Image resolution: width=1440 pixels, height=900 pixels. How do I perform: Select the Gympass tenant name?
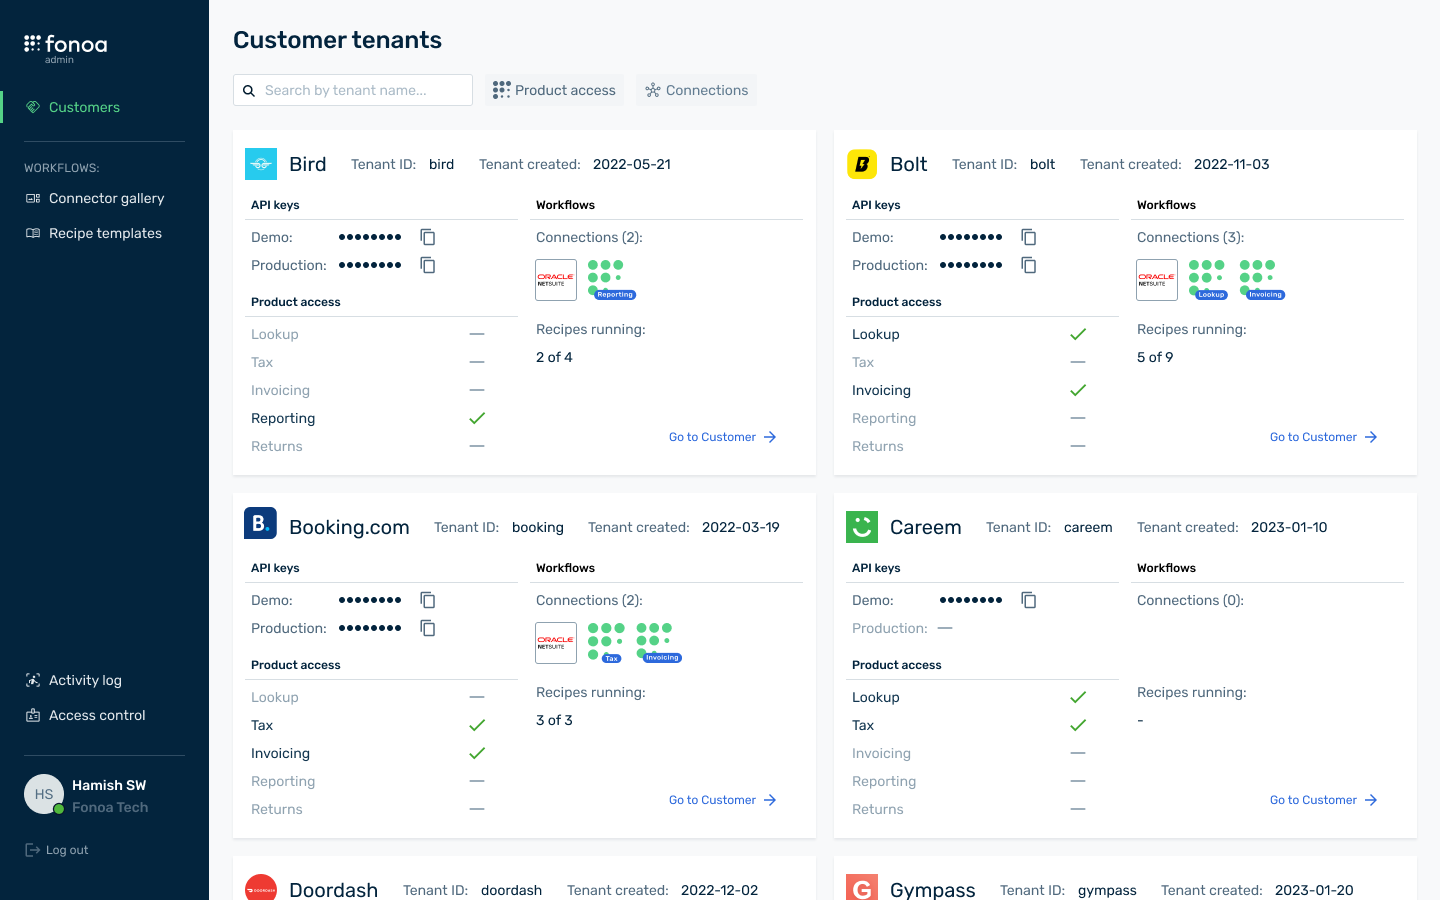933,889
